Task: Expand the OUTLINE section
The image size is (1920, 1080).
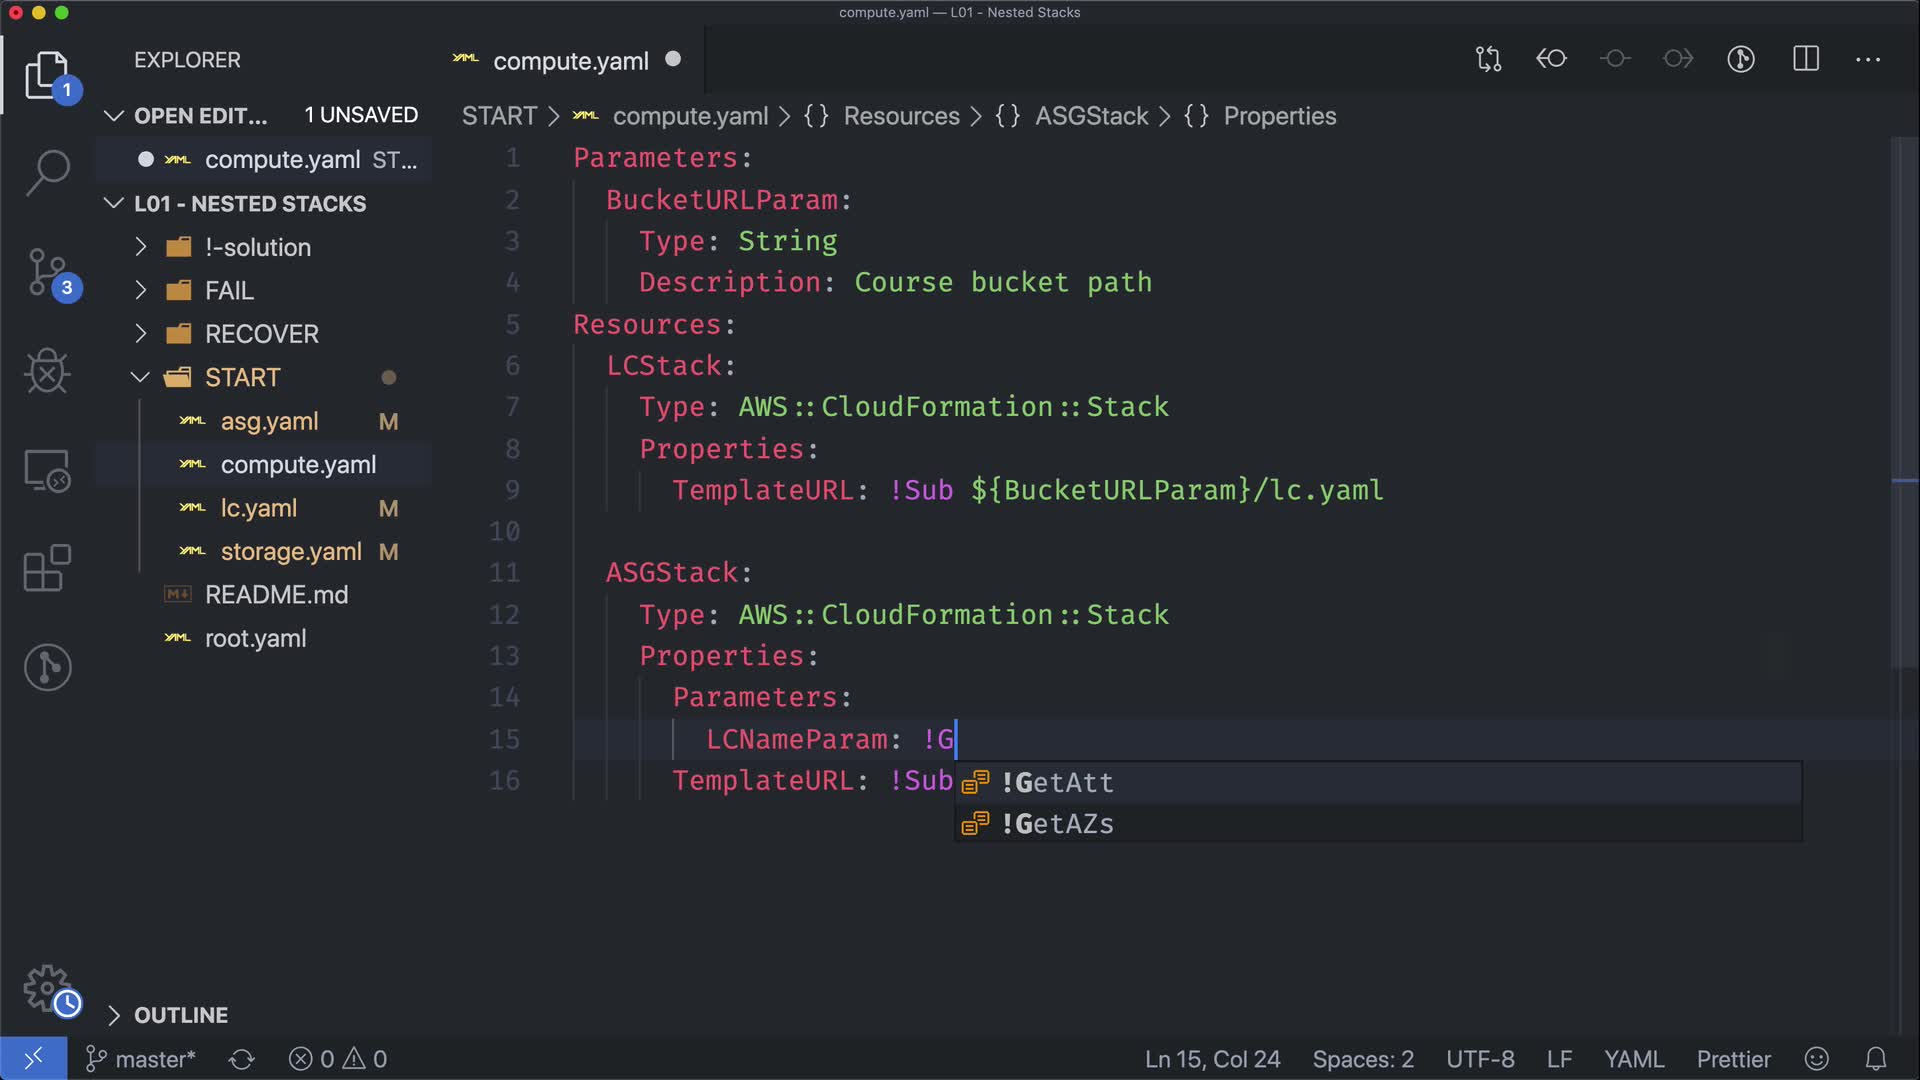Action: pyautogui.click(x=180, y=1015)
